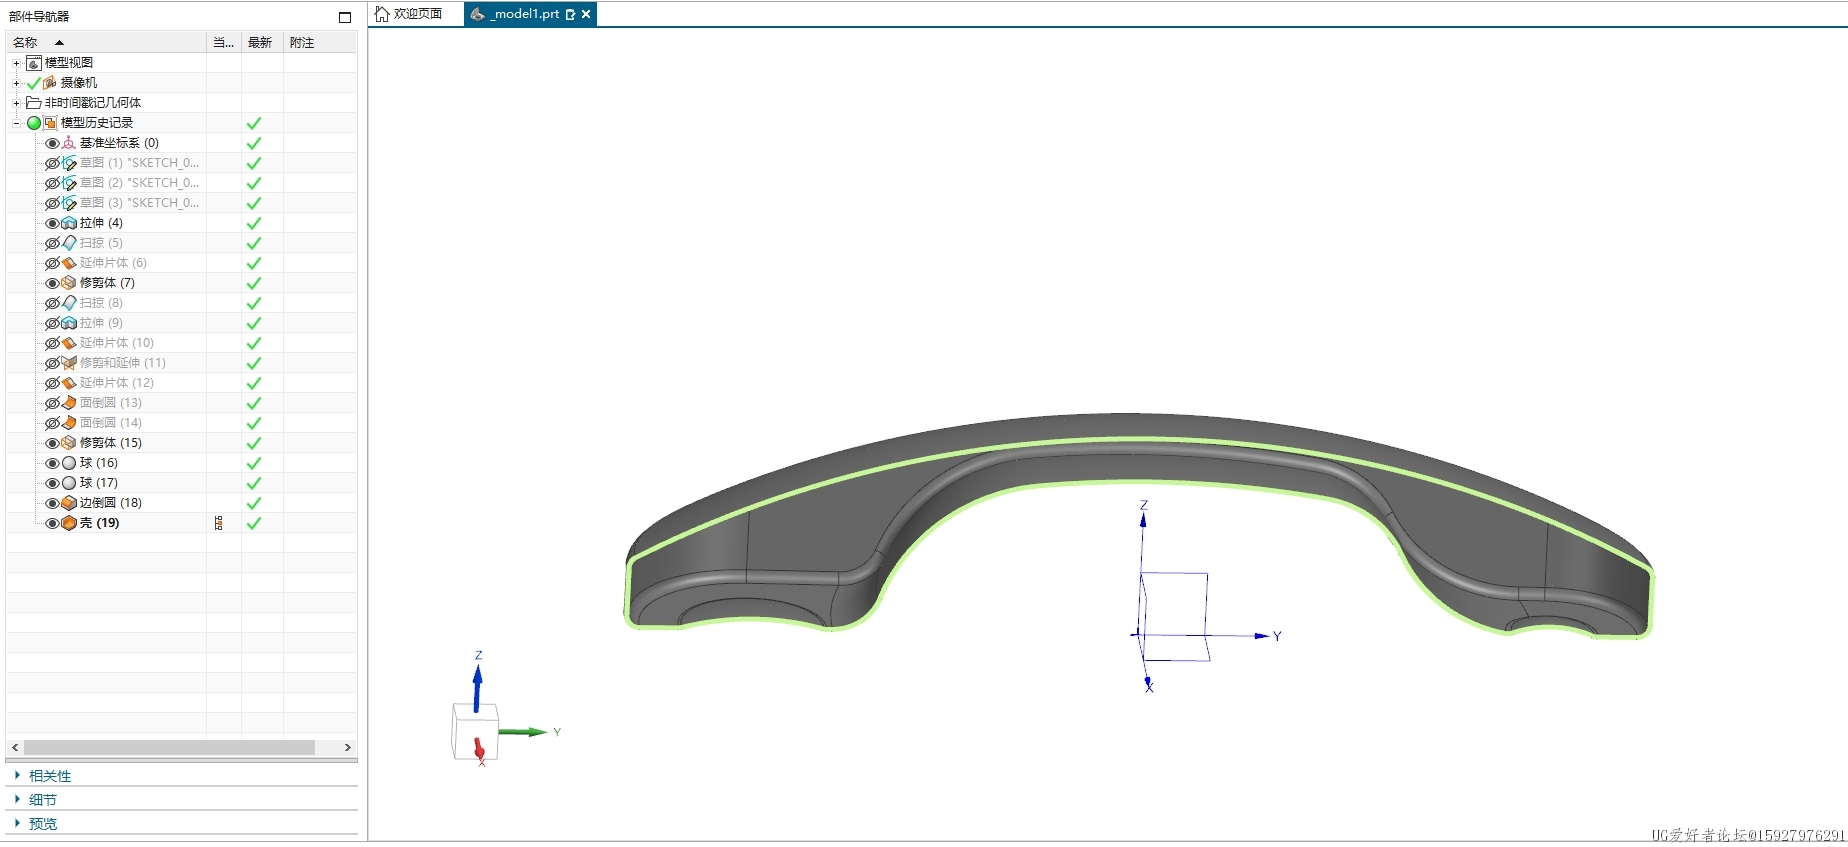This screenshot has width=1848, height=847.
Task: Click the 延伸片体 (6) feature icon
Action: click(x=69, y=263)
